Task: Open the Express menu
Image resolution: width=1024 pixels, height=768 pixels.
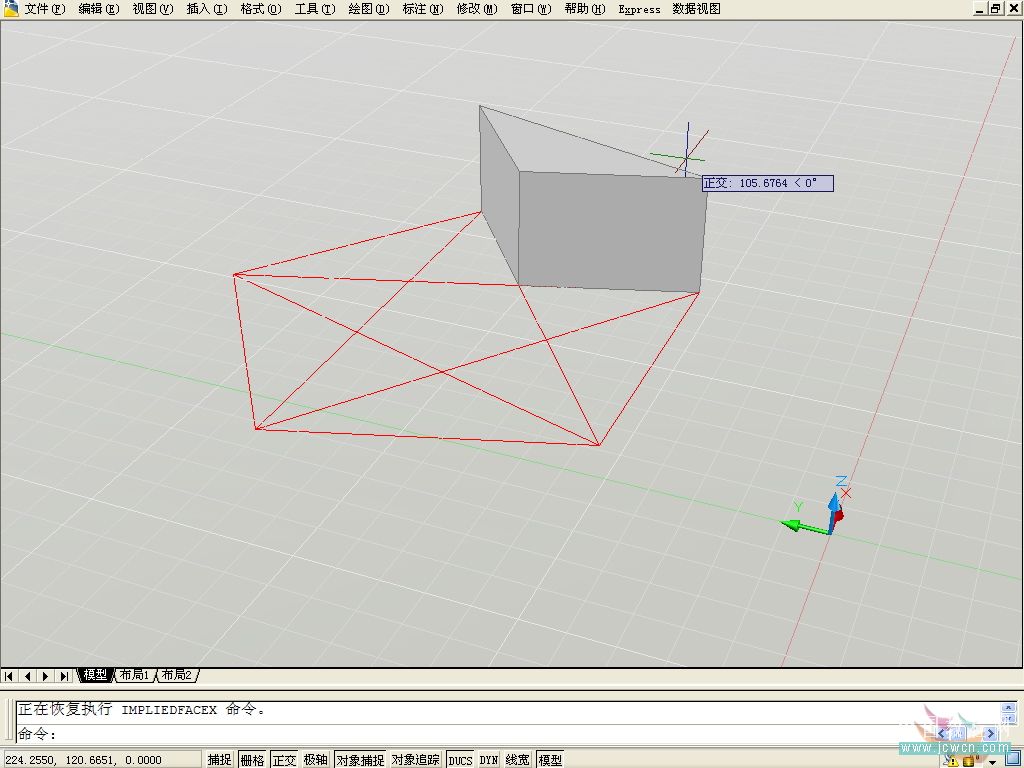Action: coord(639,9)
